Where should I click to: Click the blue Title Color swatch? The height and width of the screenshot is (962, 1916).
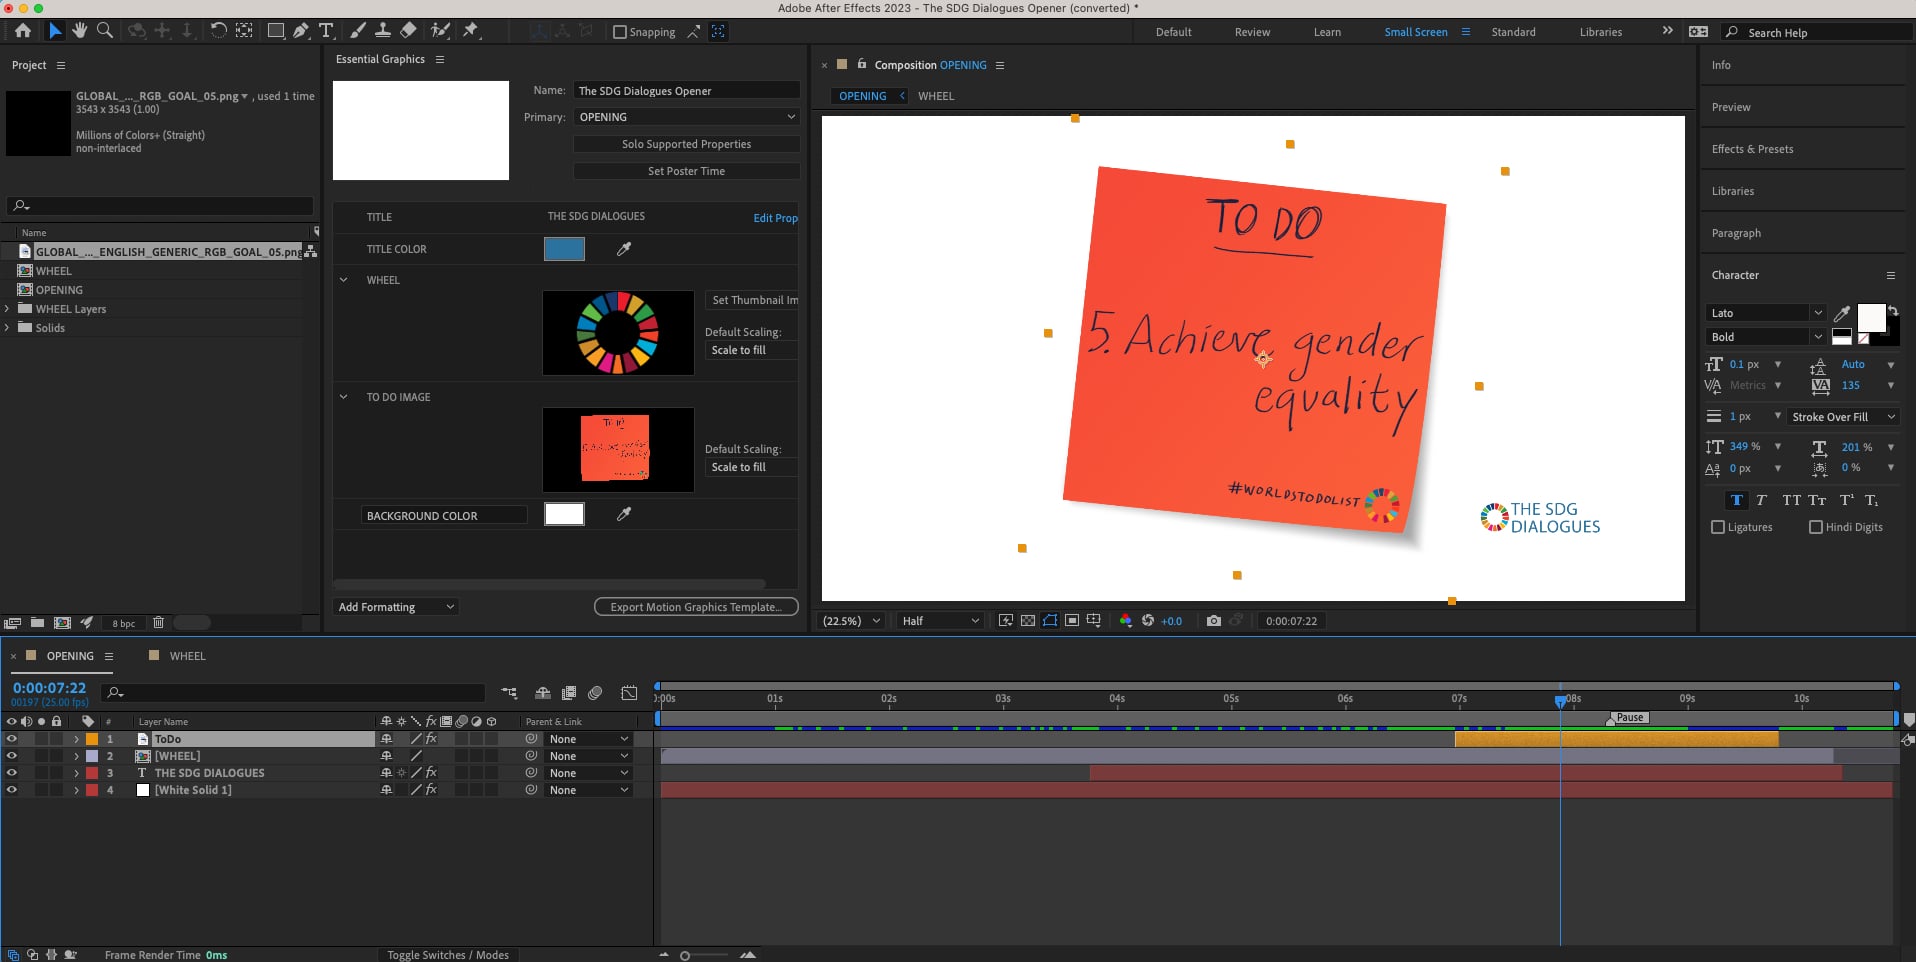564,249
